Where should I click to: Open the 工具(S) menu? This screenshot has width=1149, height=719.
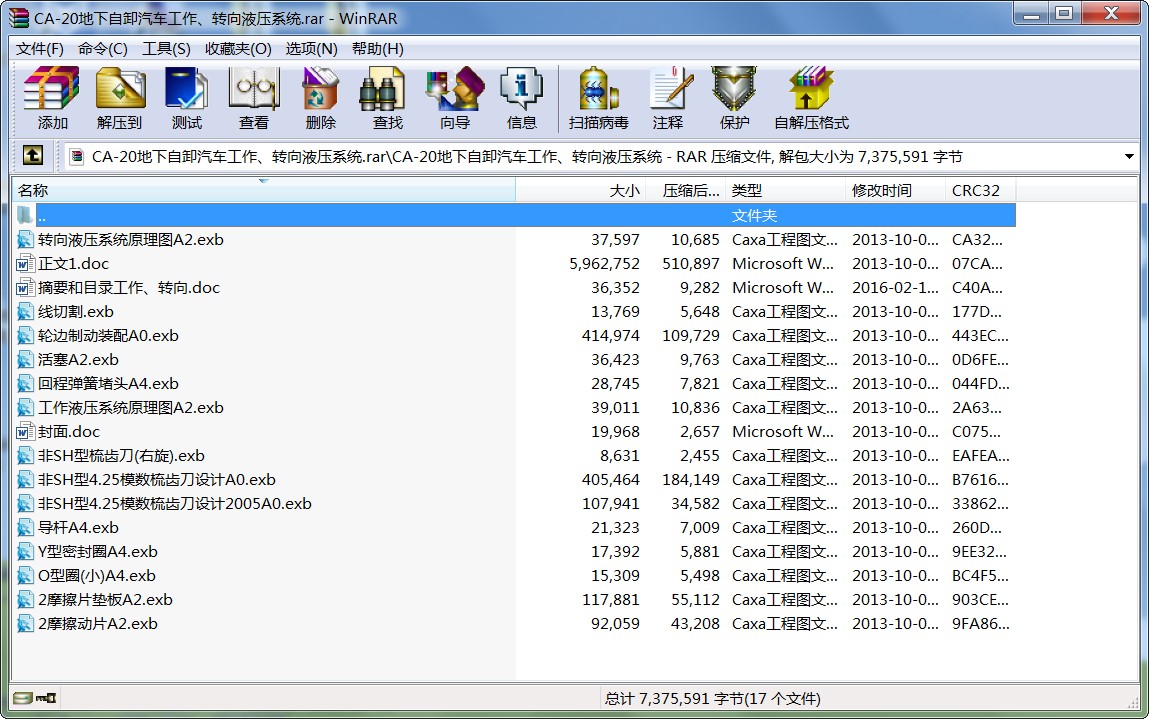(166, 48)
